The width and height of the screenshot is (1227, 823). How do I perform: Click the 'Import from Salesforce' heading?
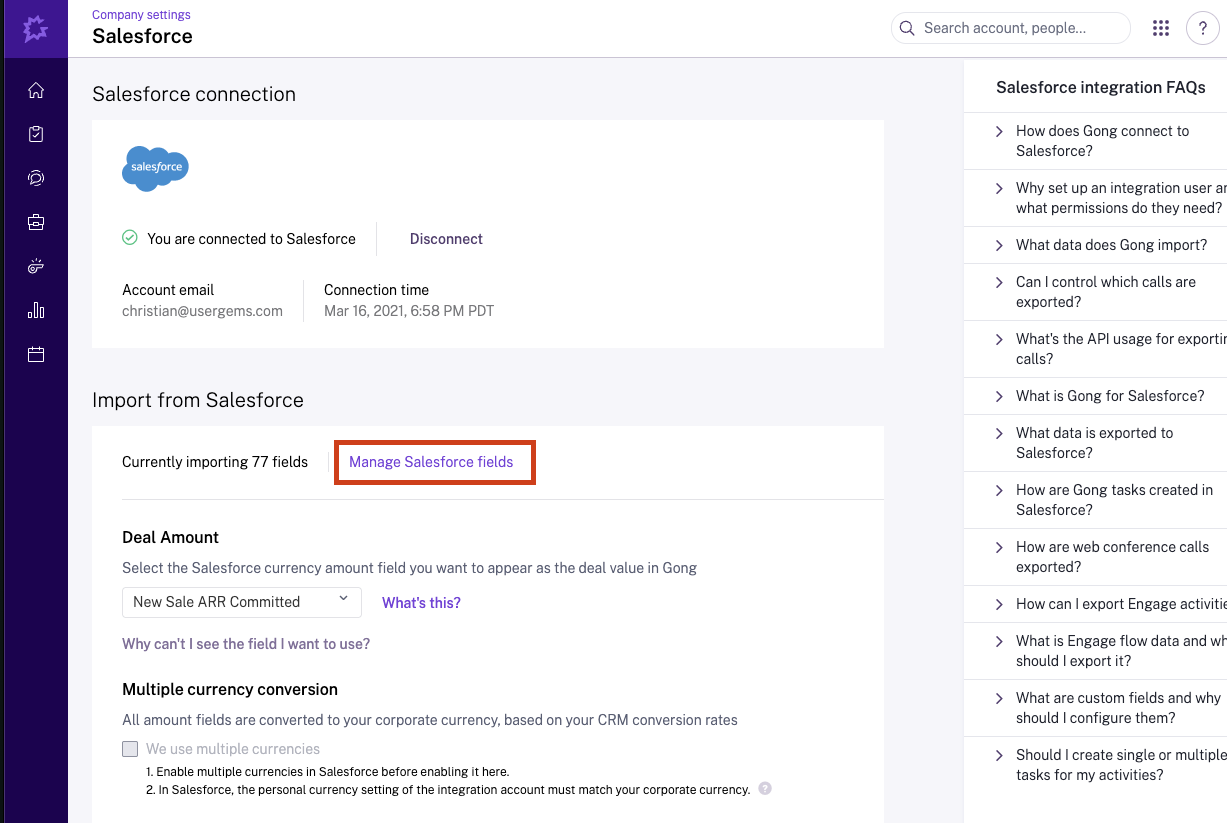coord(198,400)
